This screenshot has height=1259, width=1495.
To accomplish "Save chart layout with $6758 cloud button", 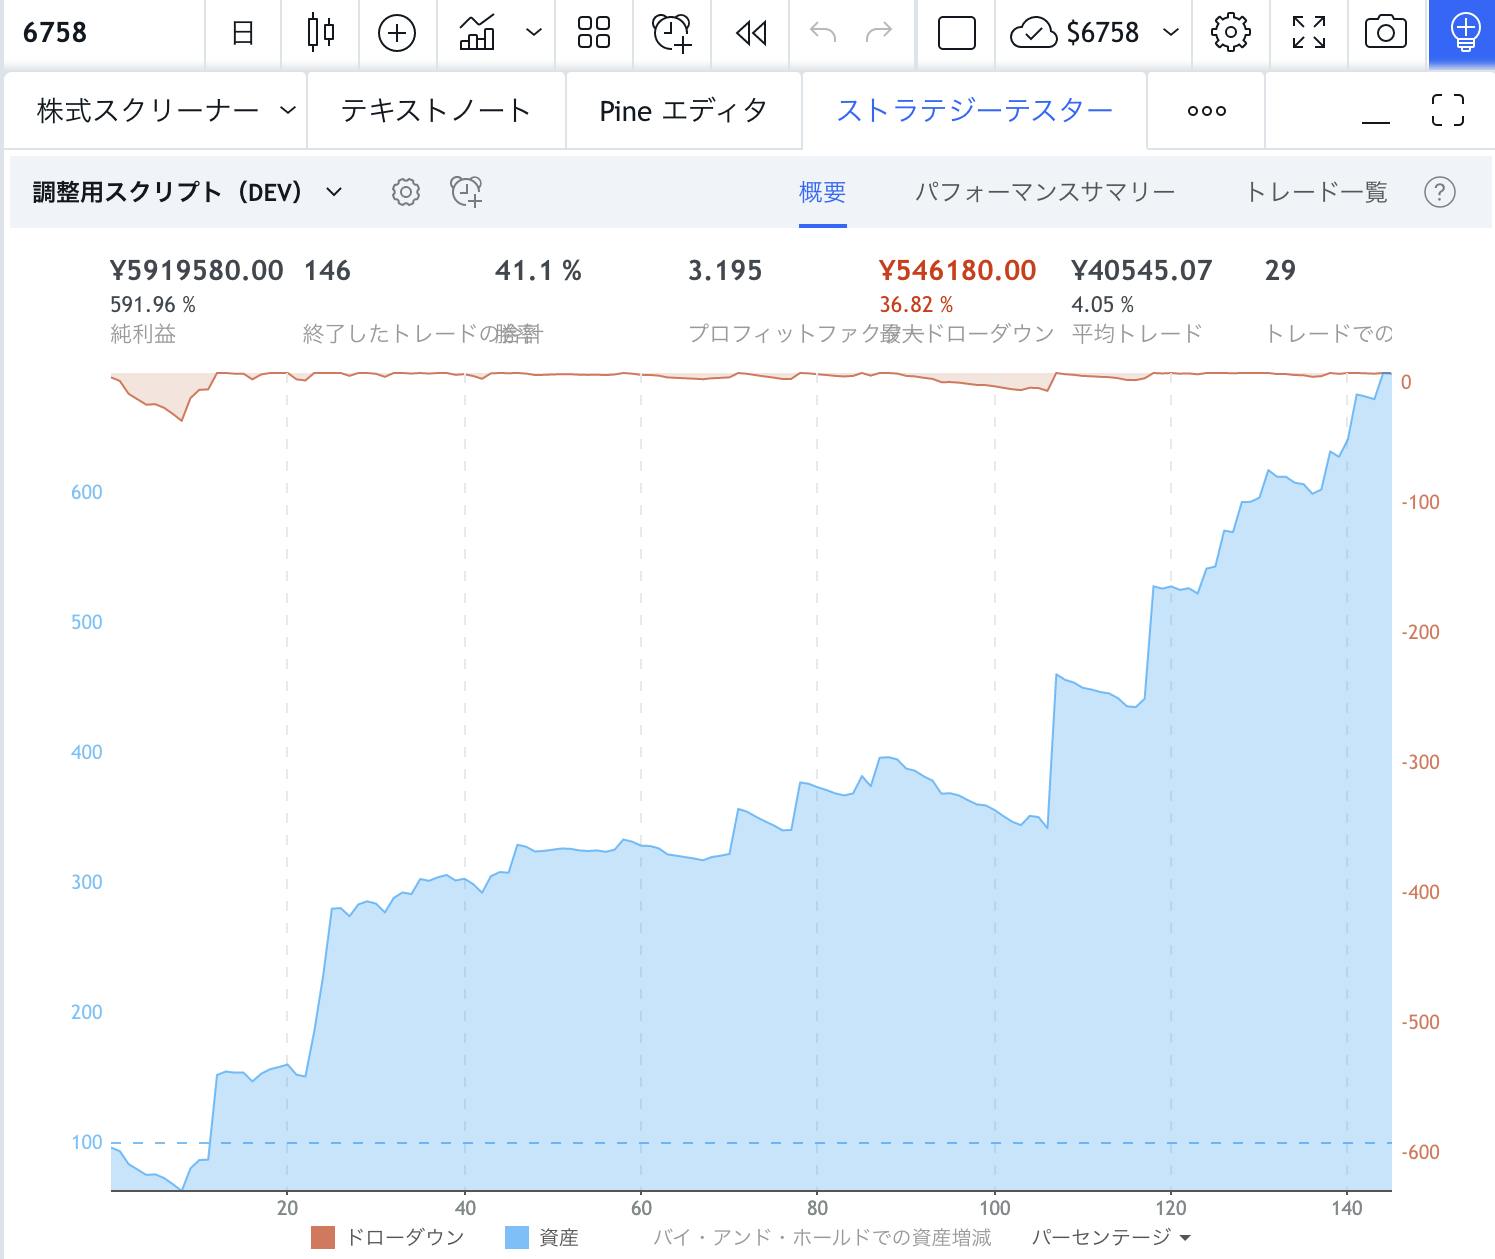I will (x=1075, y=33).
